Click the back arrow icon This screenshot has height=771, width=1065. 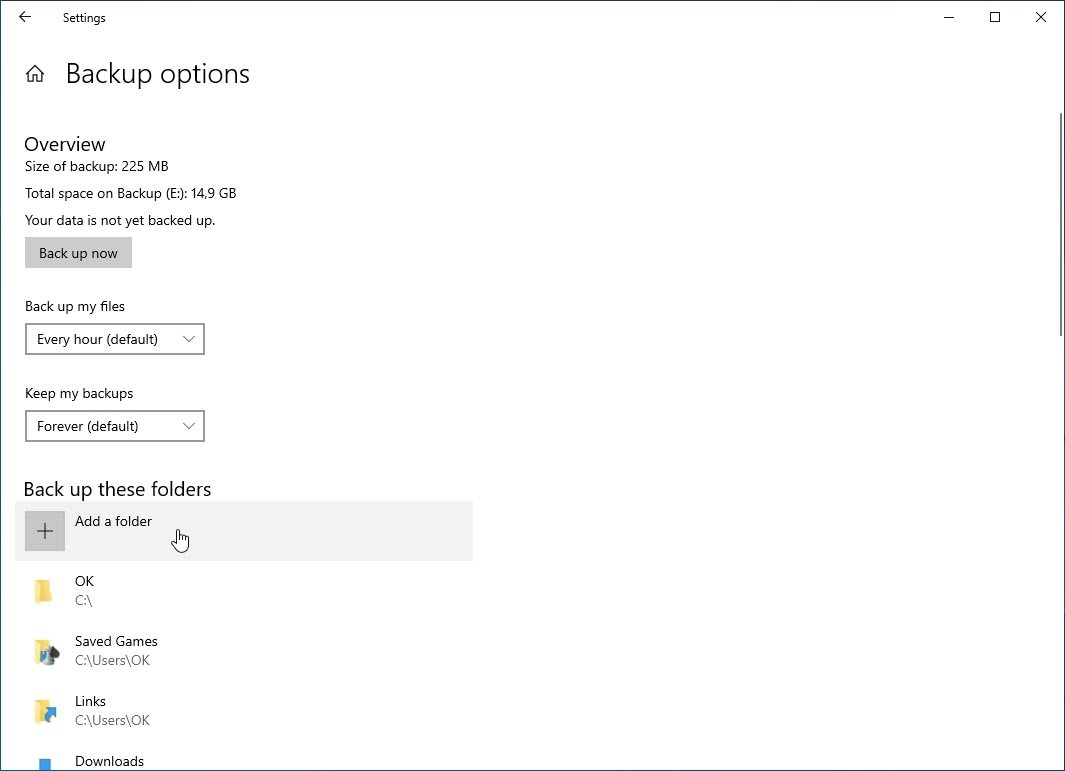[x=25, y=17]
